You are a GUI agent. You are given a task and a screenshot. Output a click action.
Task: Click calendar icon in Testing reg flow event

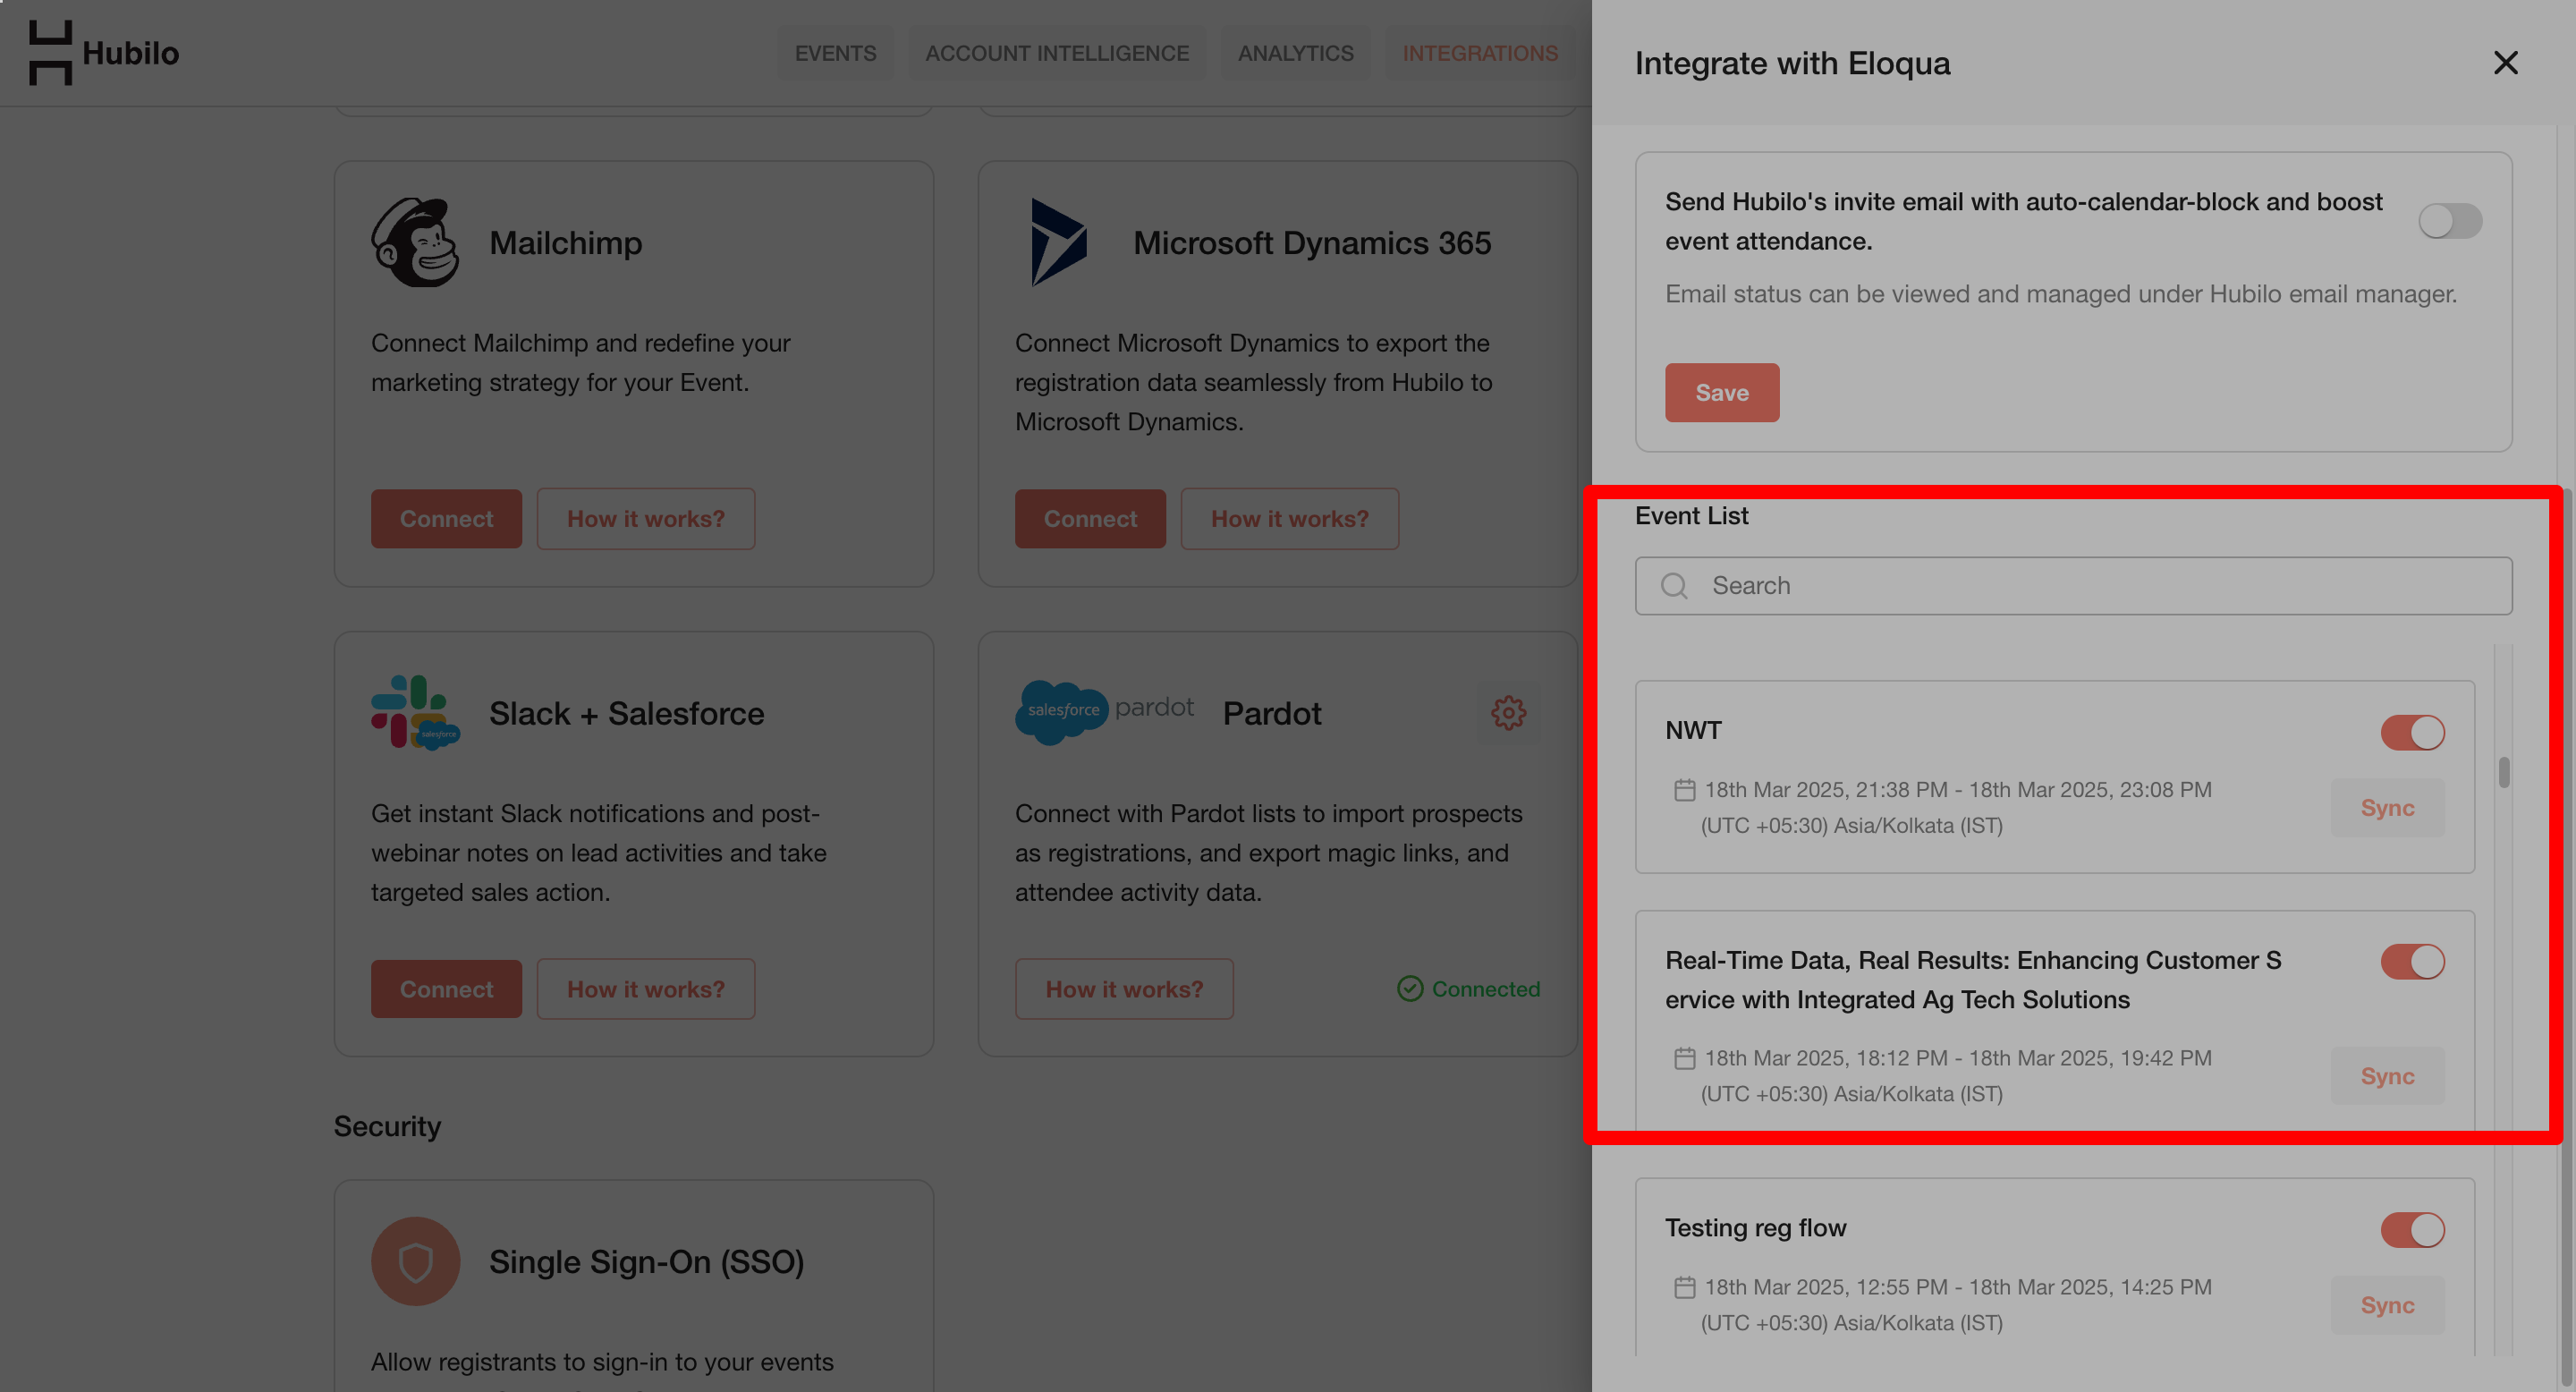point(1685,1287)
